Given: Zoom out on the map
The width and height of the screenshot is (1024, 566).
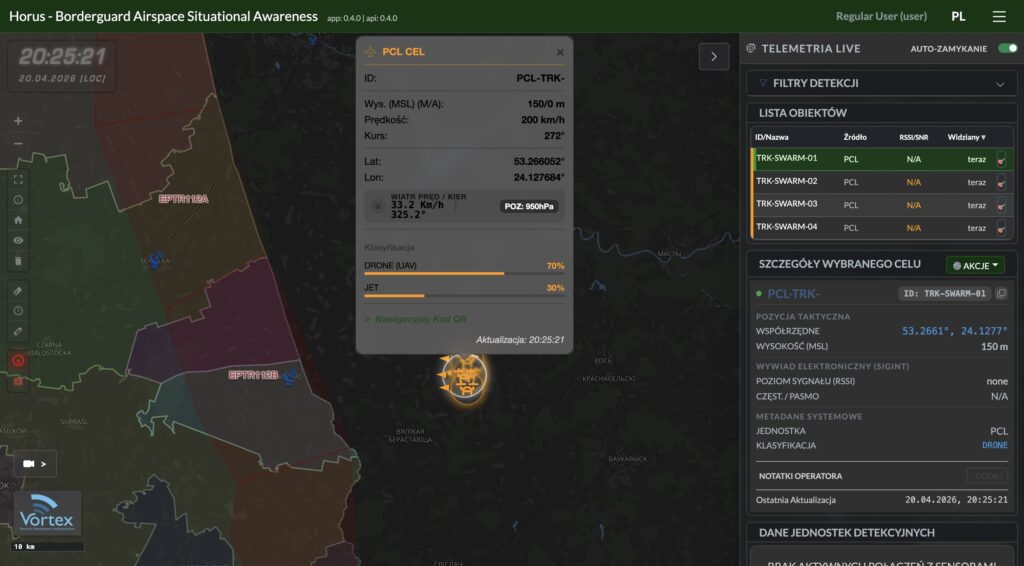Looking at the screenshot, I should pyautogui.click(x=18, y=143).
